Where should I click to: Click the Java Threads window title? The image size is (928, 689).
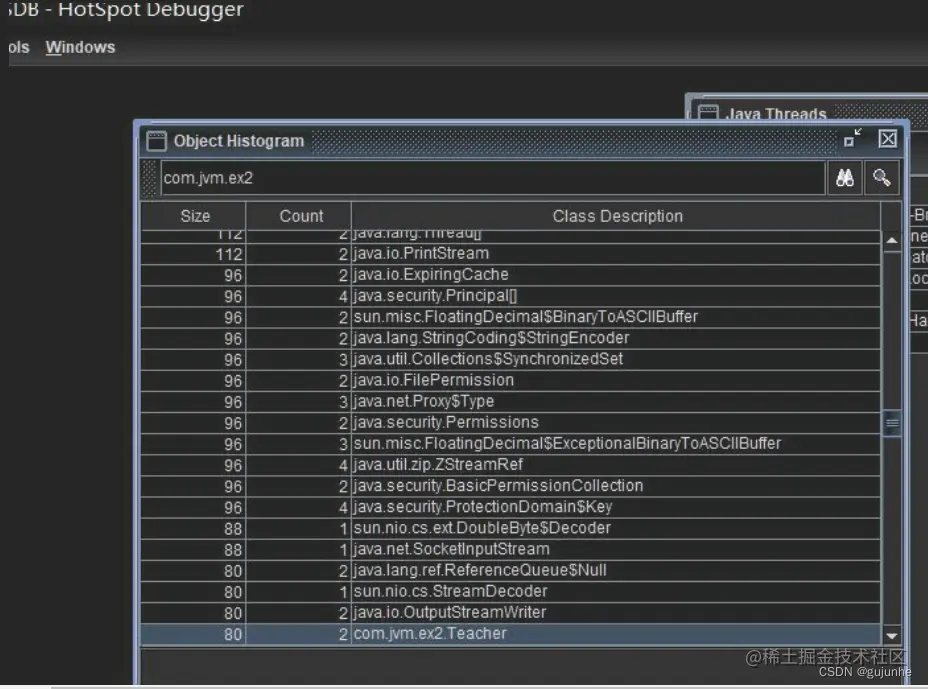[x=776, y=113]
